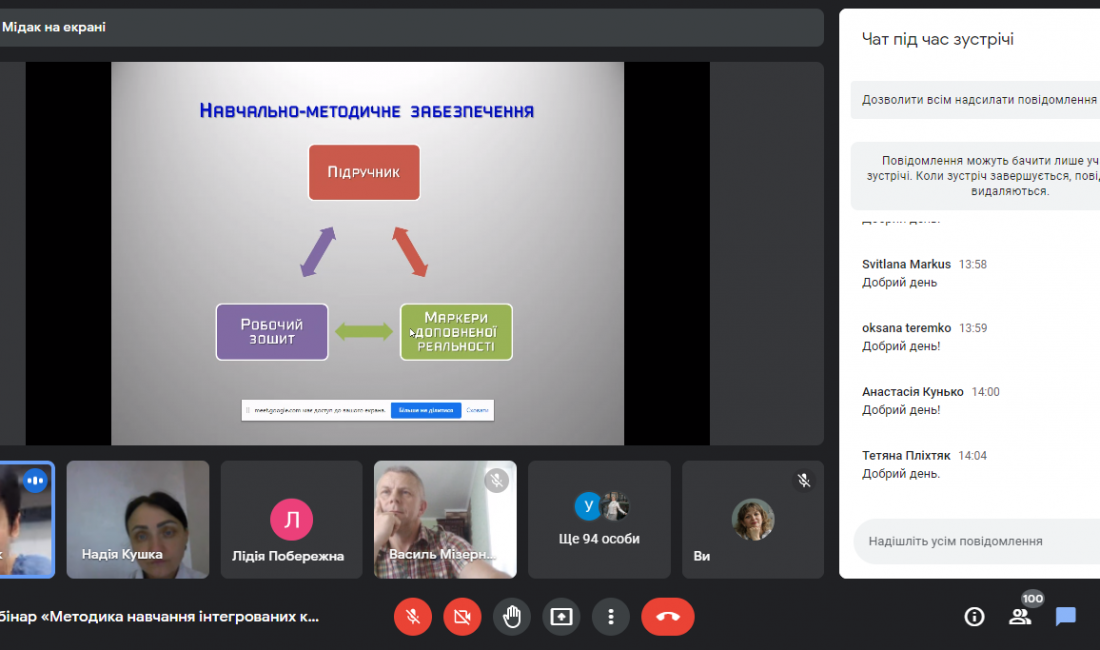Select Надія Кушка's video tile
1100x650 pixels.
(138, 519)
